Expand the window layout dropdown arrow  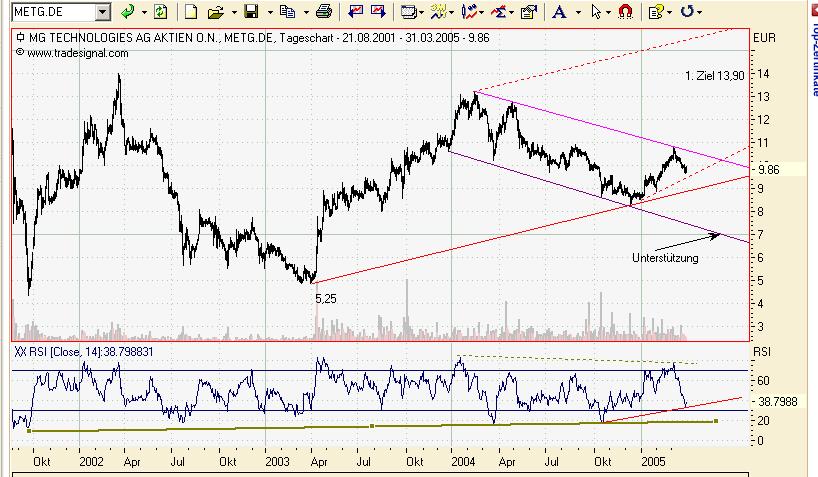point(421,11)
